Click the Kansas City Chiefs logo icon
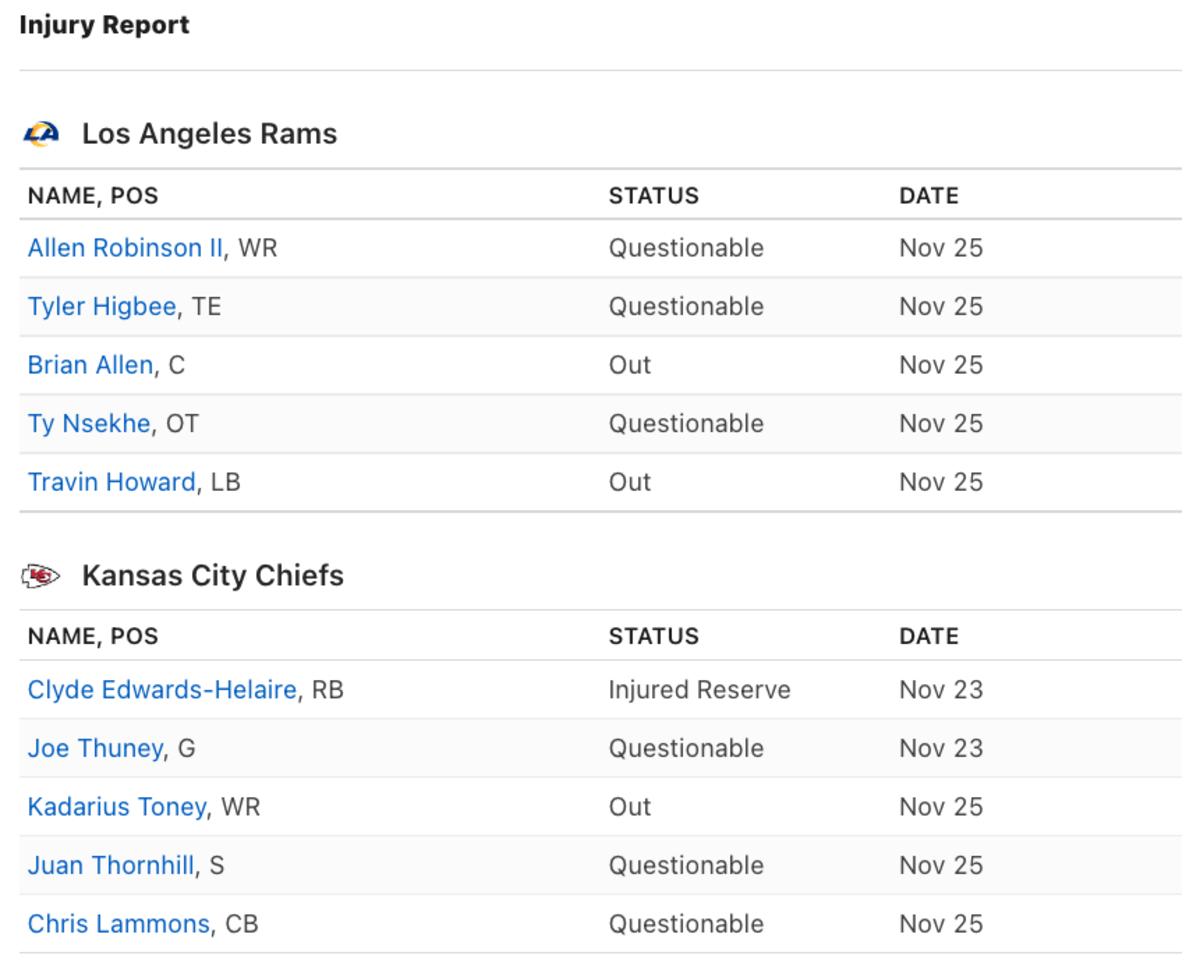 coord(41,576)
